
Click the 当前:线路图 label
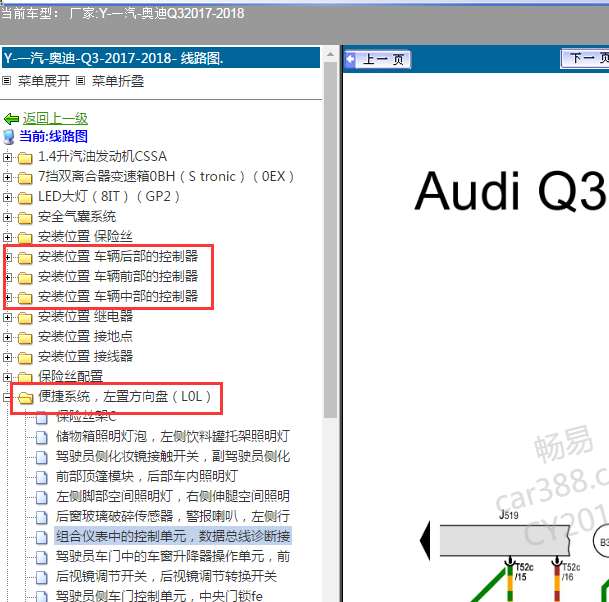[54, 136]
